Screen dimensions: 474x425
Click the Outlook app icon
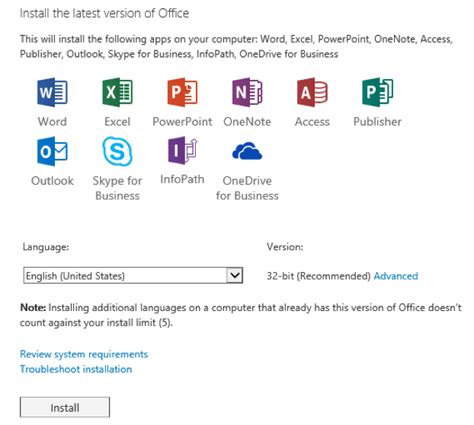(x=52, y=151)
